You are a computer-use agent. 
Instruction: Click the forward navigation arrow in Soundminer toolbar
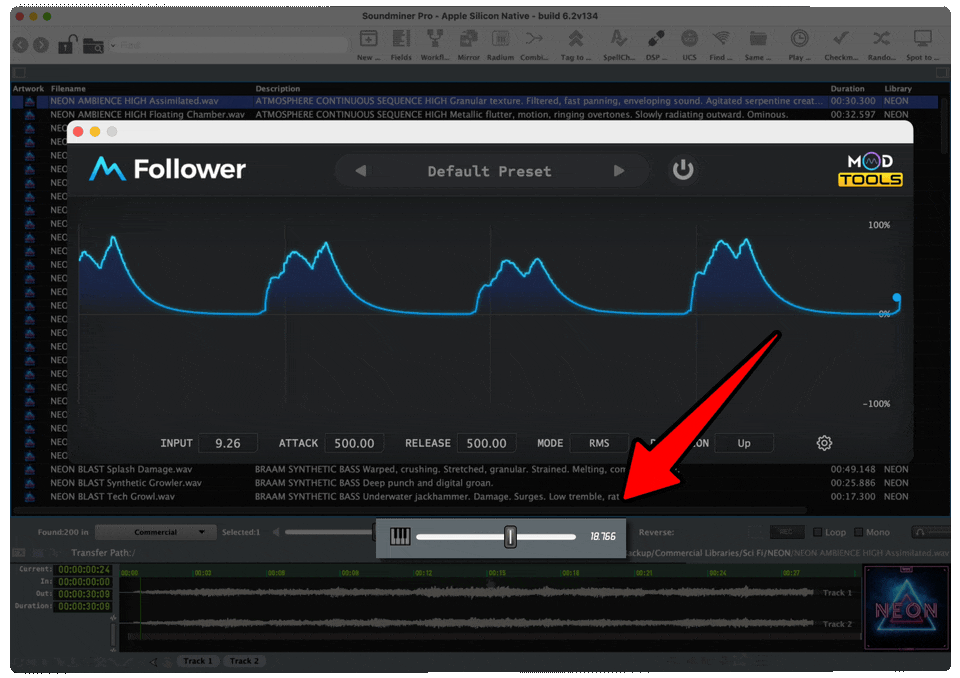click(x=41, y=45)
